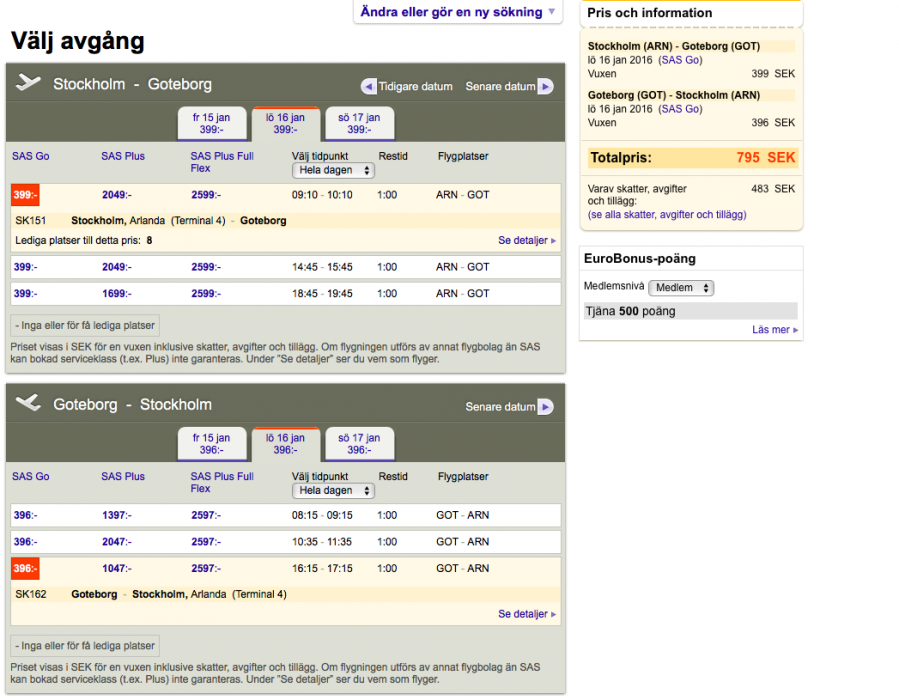Click the 483 SEK taxes amount

(x=773, y=189)
